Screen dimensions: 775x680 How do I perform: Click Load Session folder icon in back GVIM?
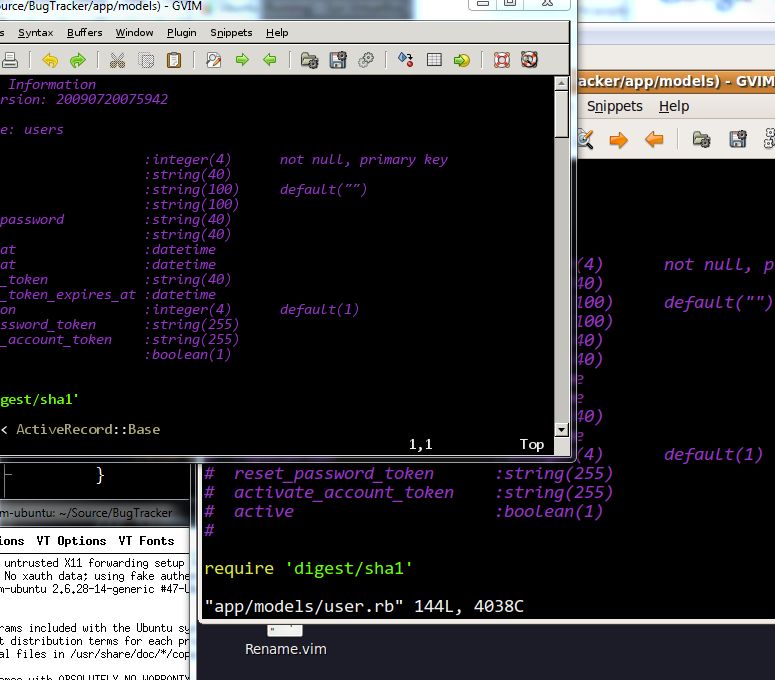(x=701, y=140)
